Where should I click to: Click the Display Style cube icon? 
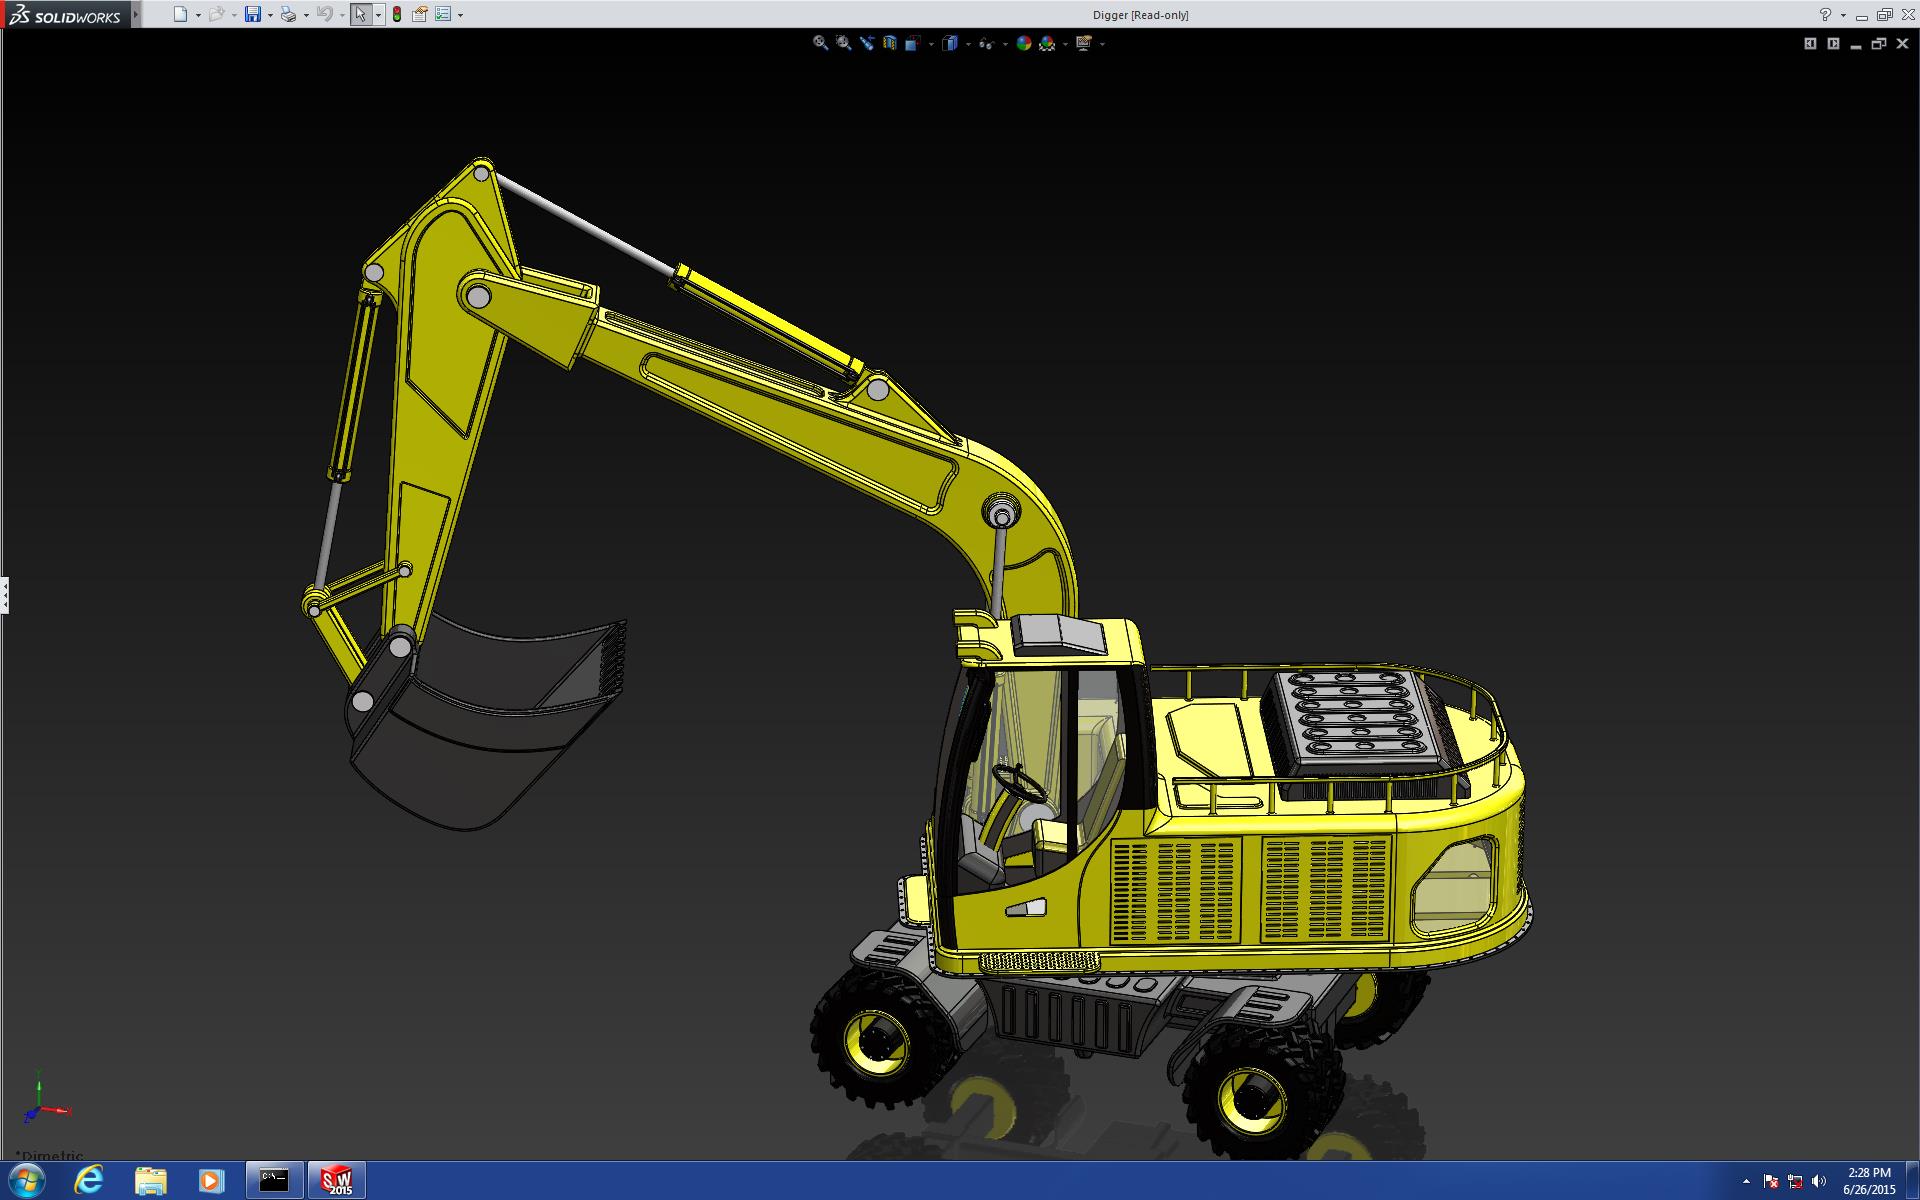pos(950,43)
